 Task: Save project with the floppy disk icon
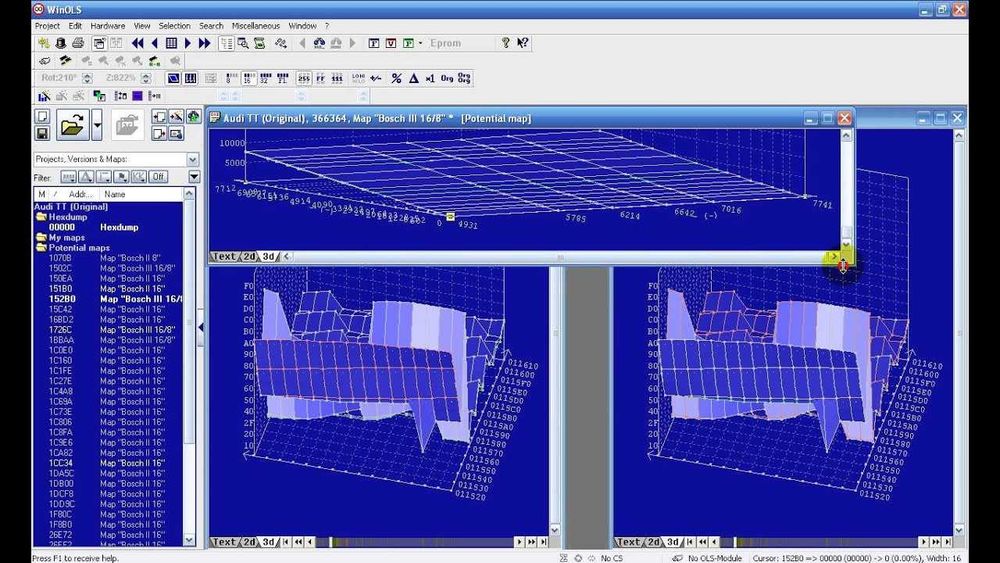42,133
